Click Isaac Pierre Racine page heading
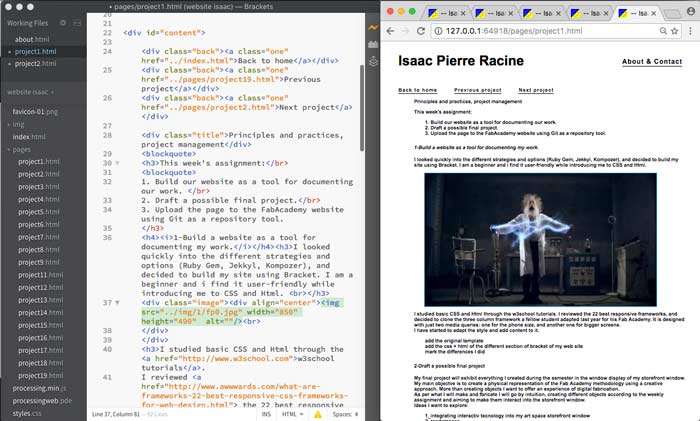Viewport: 700px width, 421px height. click(x=461, y=61)
